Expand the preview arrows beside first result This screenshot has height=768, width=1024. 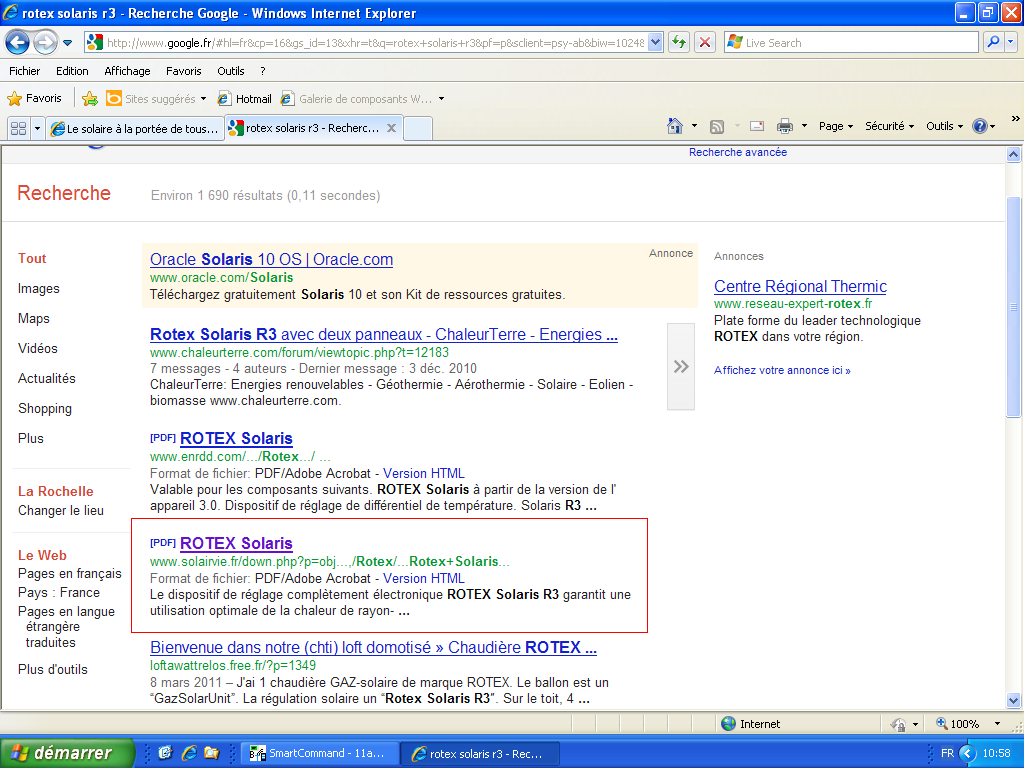(x=681, y=367)
